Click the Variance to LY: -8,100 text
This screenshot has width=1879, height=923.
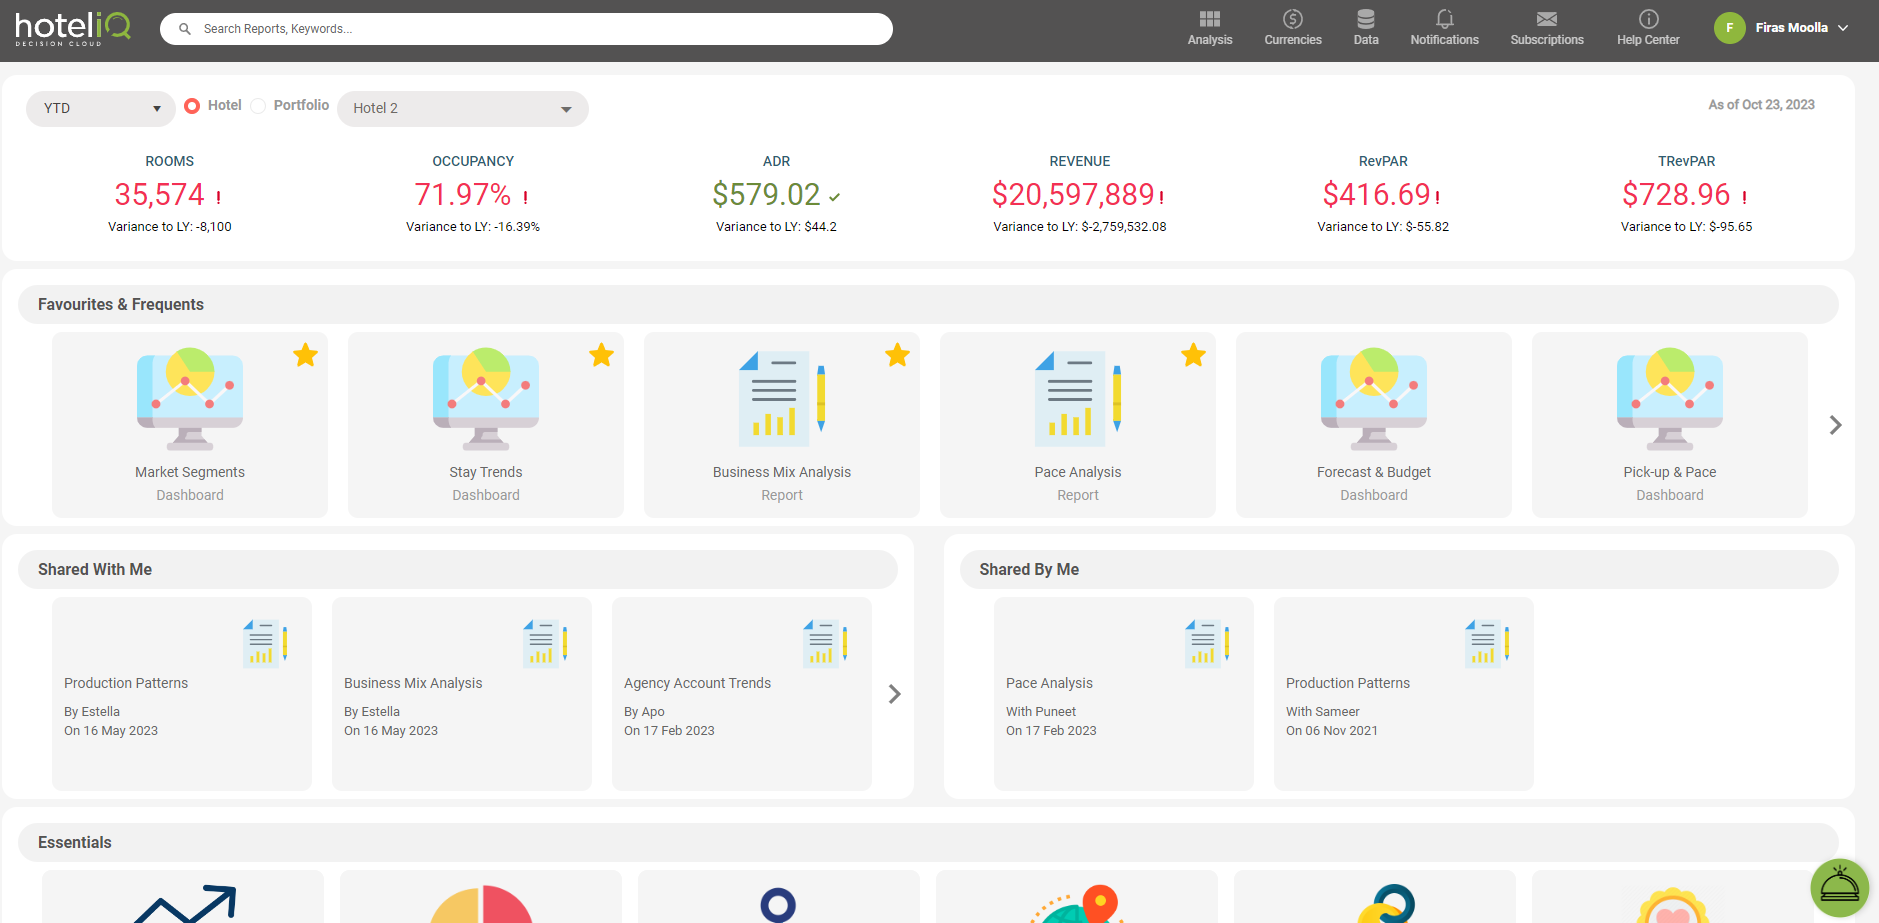170,227
